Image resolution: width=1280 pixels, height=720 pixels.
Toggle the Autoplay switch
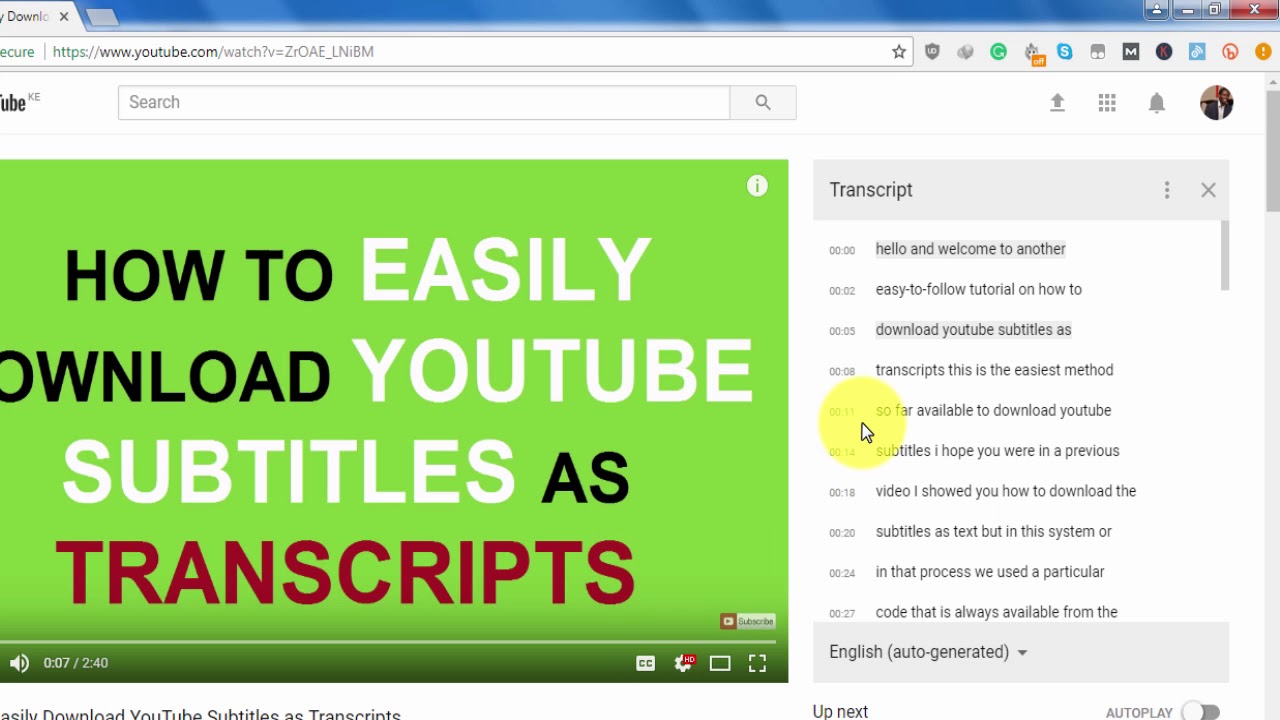(1200, 712)
